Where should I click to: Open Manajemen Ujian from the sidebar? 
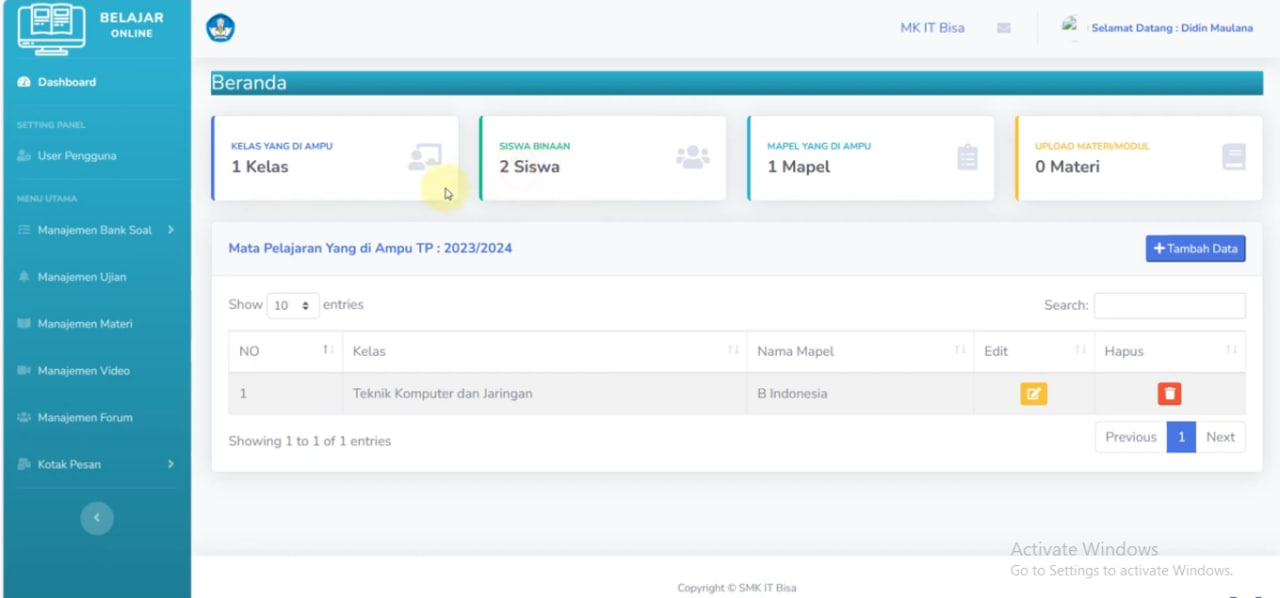click(84, 277)
